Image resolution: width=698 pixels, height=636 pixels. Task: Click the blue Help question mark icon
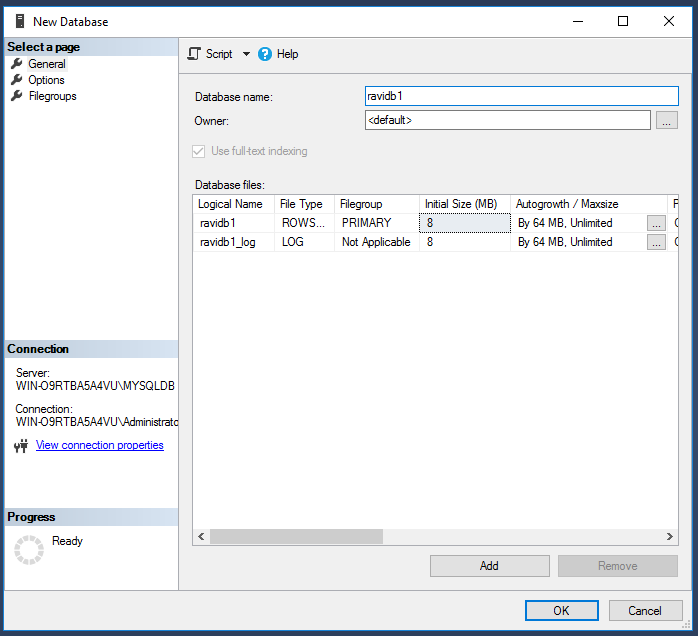pyautogui.click(x=265, y=54)
